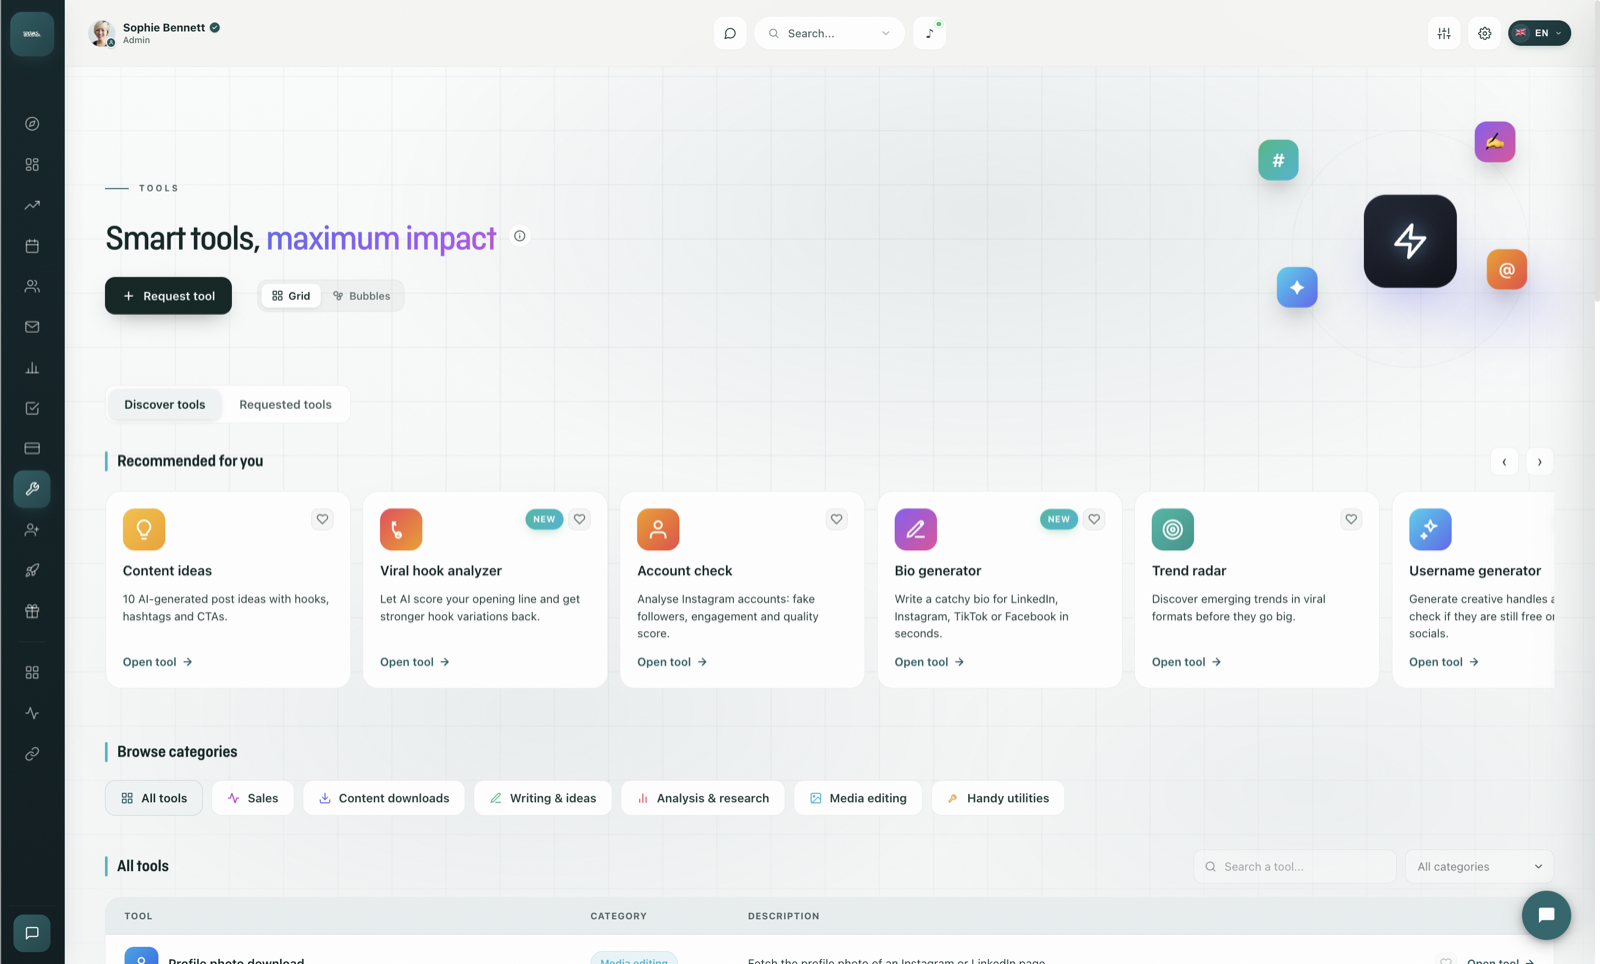Image resolution: width=1600 pixels, height=964 pixels.
Task: Open the EN language selector
Action: tap(1539, 33)
